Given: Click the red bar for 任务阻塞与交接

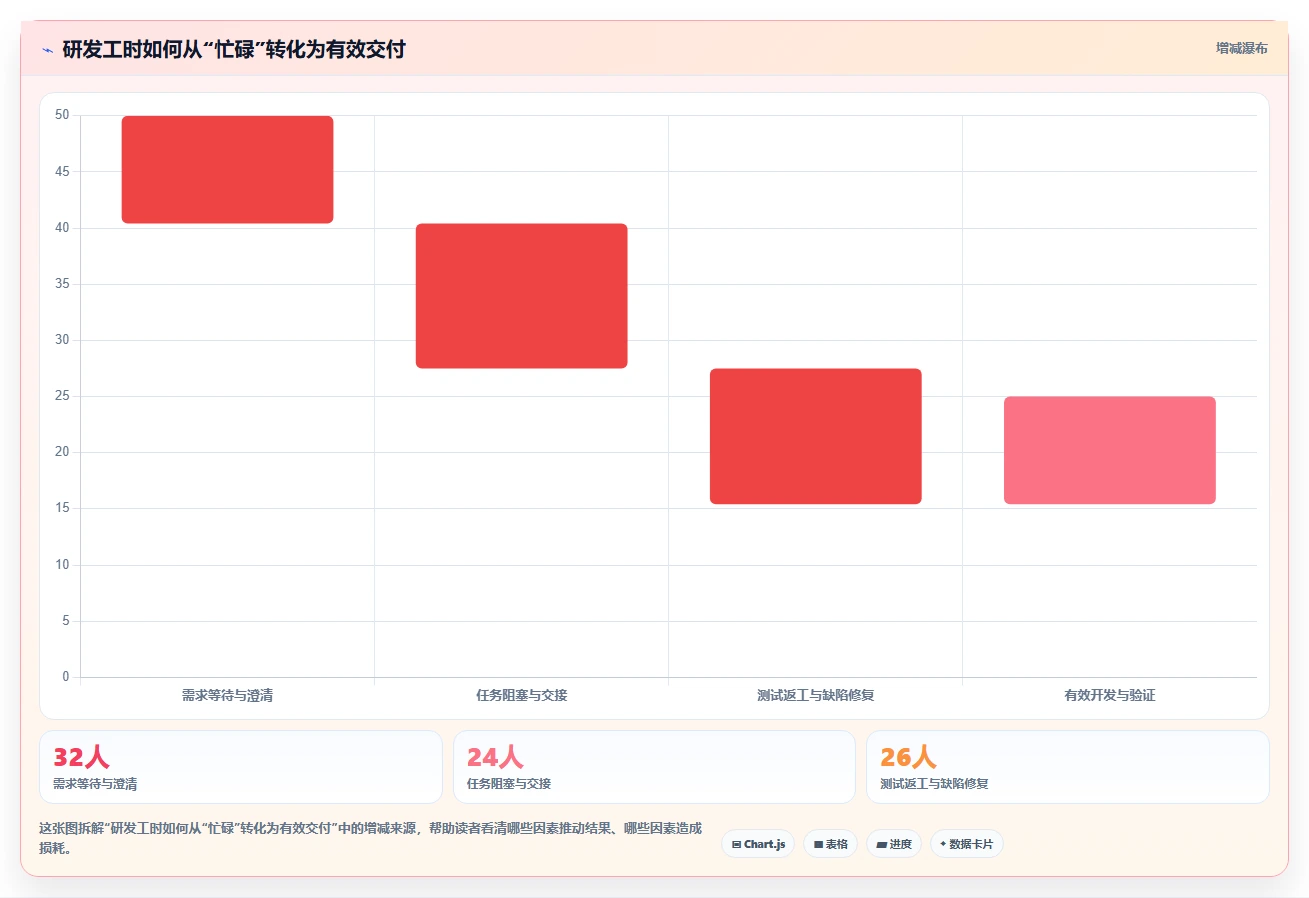Looking at the screenshot, I should click(521, 296).
